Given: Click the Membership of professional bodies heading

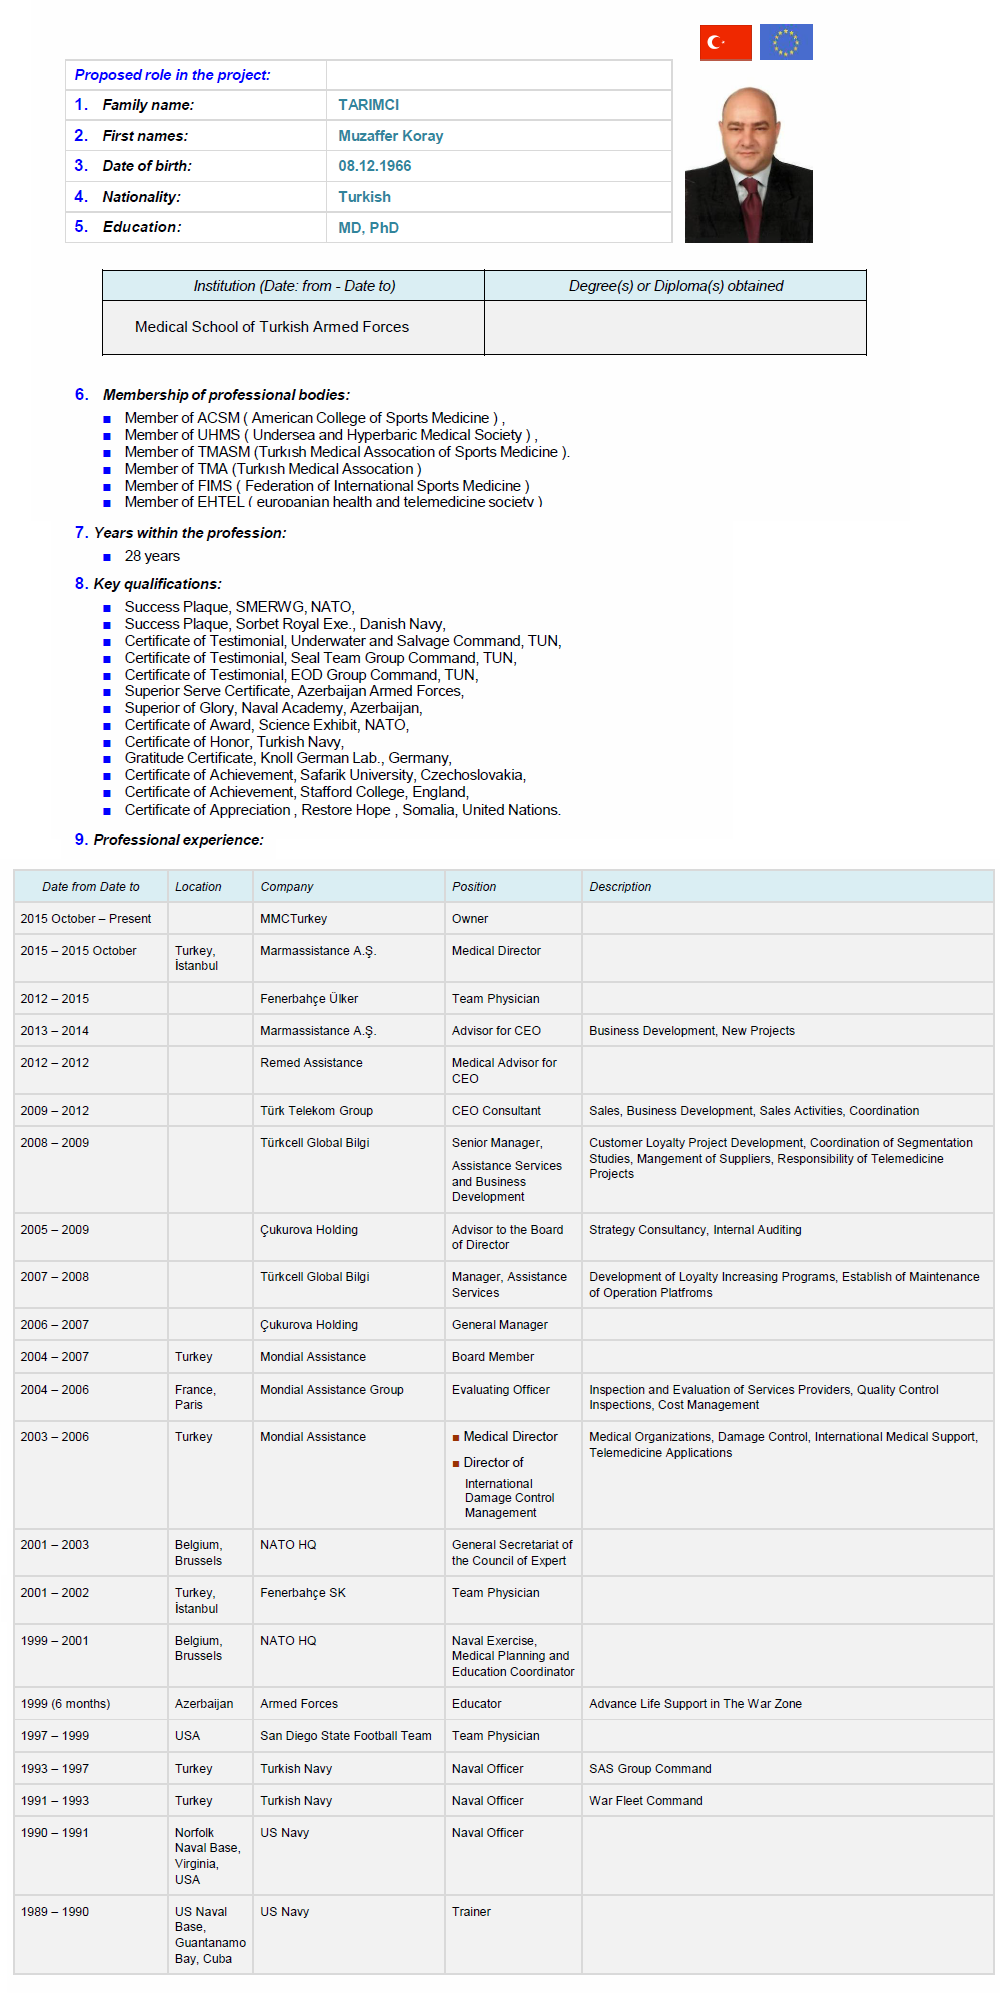Looking at the screenshot, I should tap(226, 395).
